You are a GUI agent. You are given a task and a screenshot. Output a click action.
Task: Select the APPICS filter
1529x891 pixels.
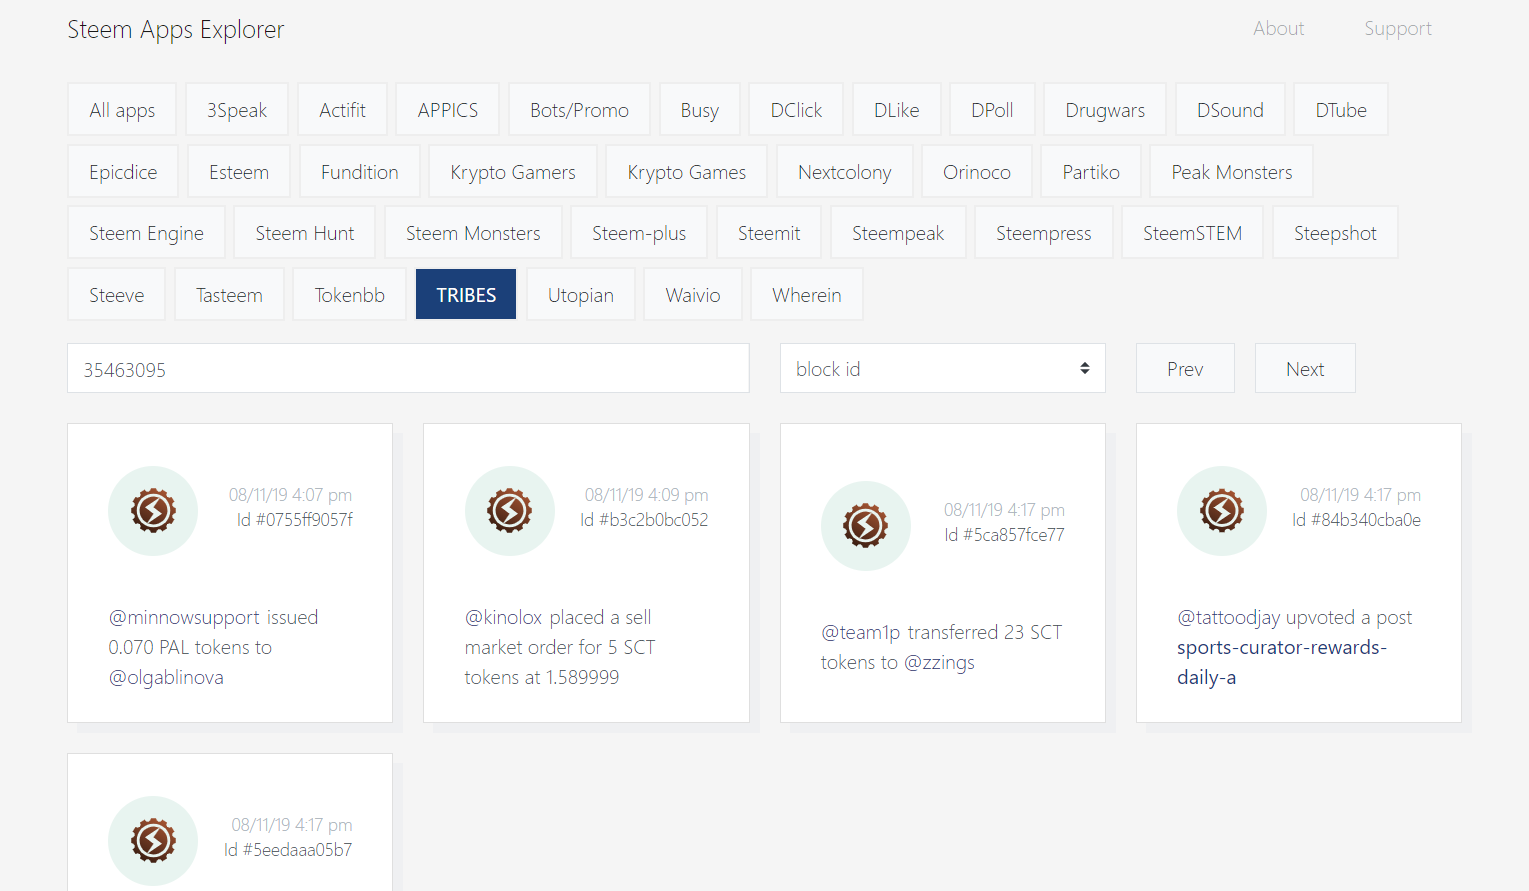(x=448, y=110)
